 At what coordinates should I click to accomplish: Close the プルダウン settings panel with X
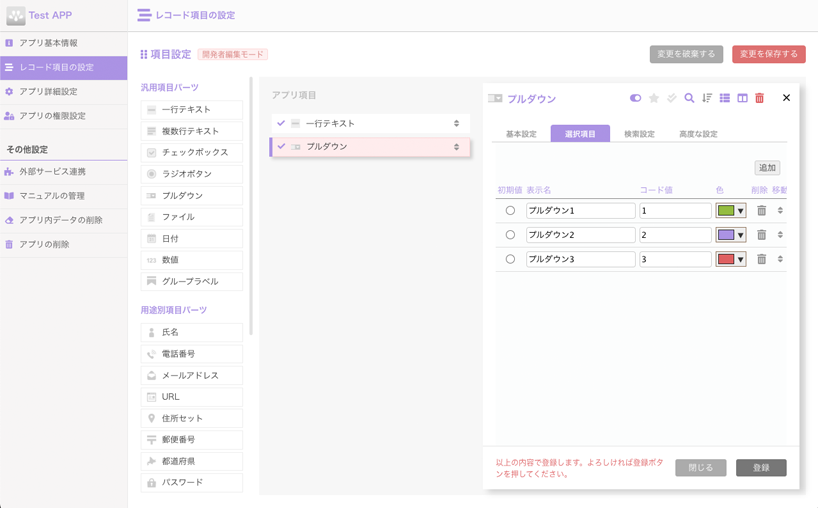(x=786, y=98)
